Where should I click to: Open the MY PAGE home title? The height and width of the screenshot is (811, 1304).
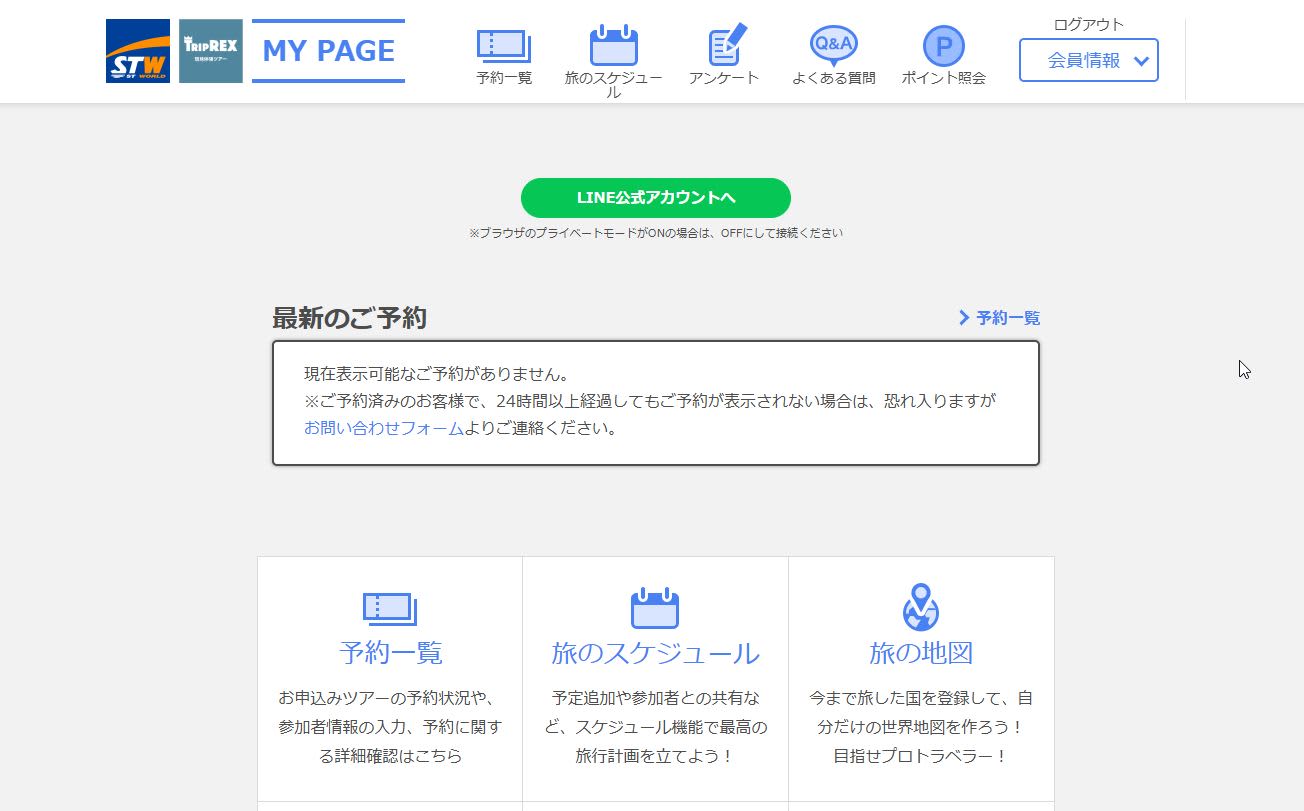(x=328, y=51)
